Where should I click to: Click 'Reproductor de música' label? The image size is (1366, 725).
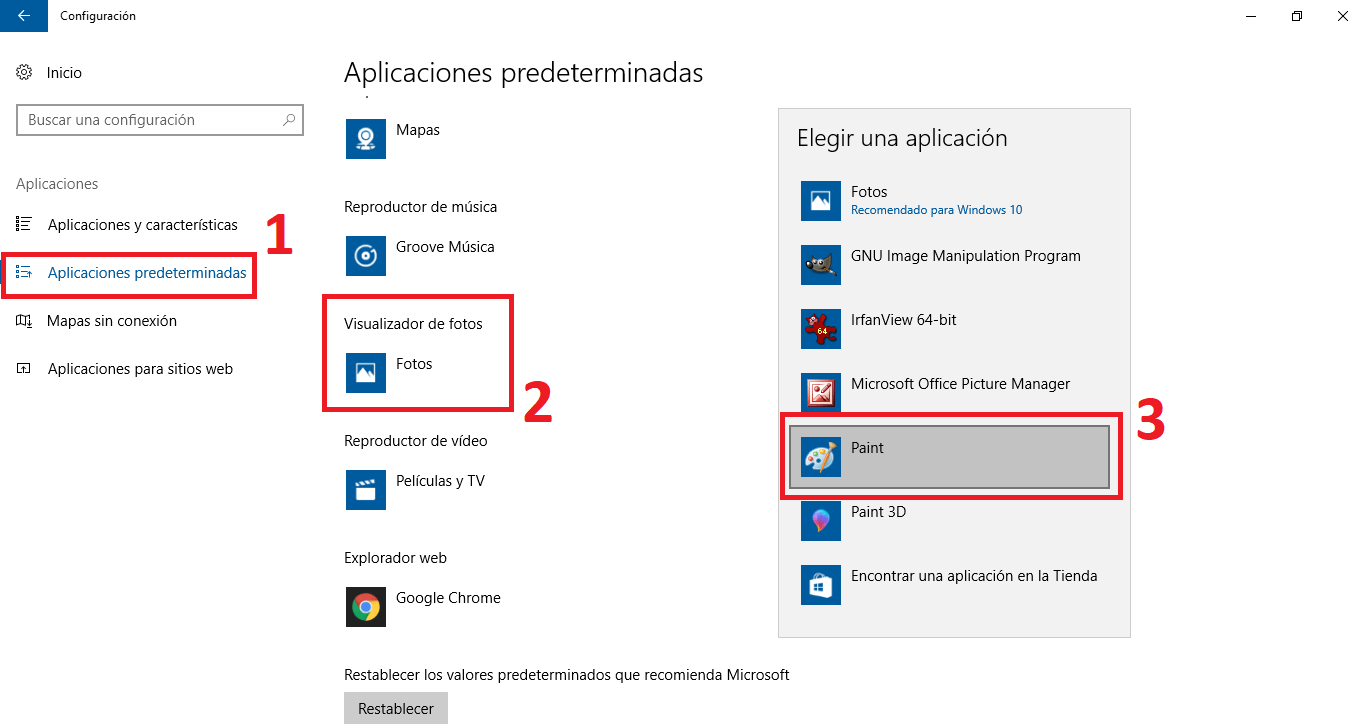(x=420, y=207)
